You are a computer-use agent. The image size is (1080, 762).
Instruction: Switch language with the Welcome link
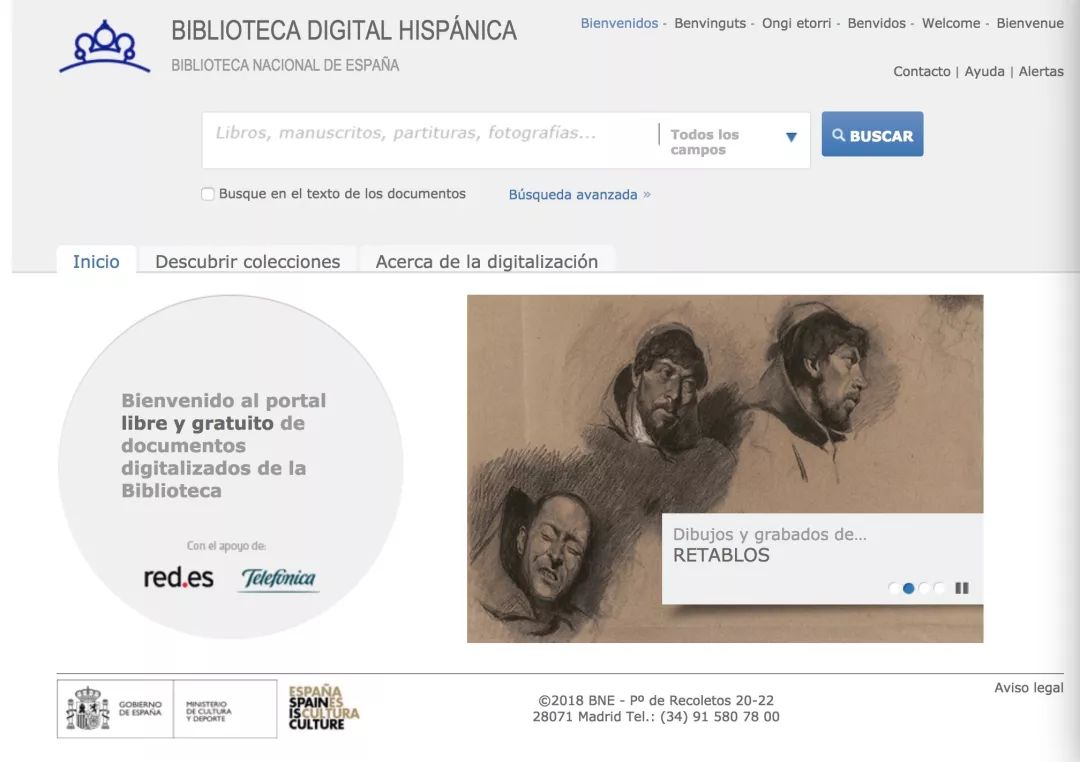951,23
